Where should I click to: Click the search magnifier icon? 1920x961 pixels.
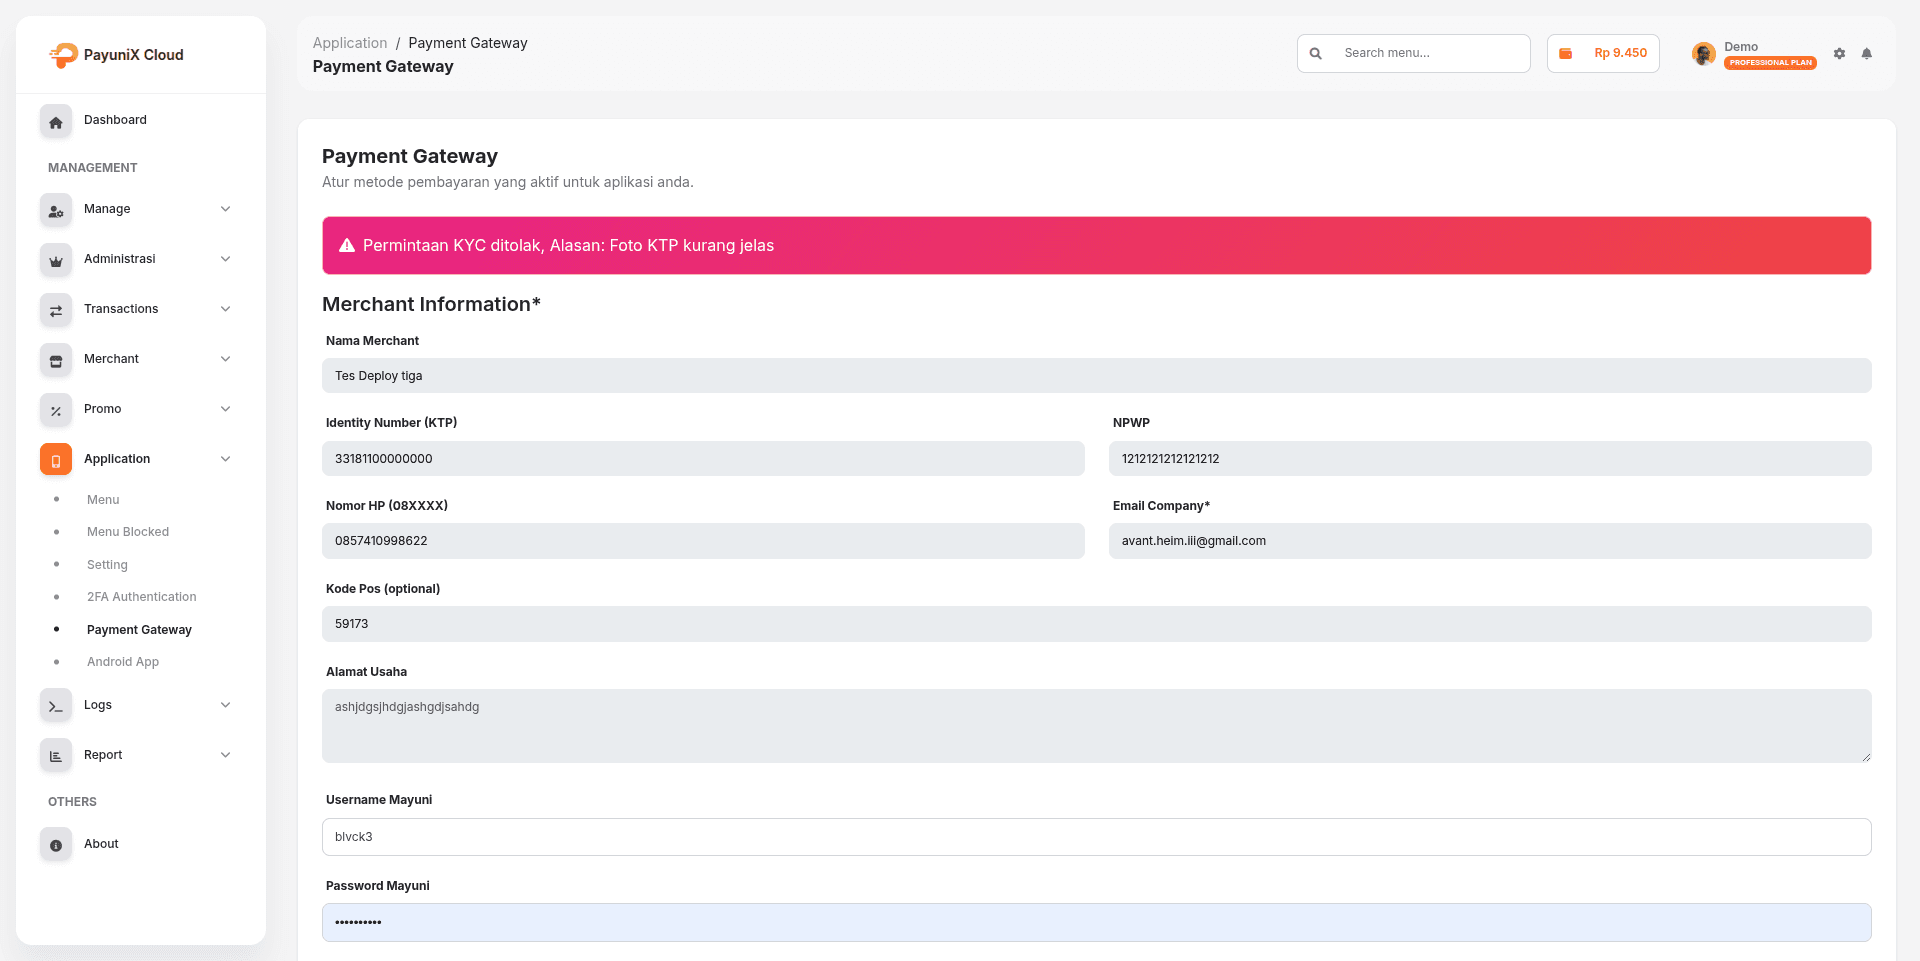[x=1316, y=54]
